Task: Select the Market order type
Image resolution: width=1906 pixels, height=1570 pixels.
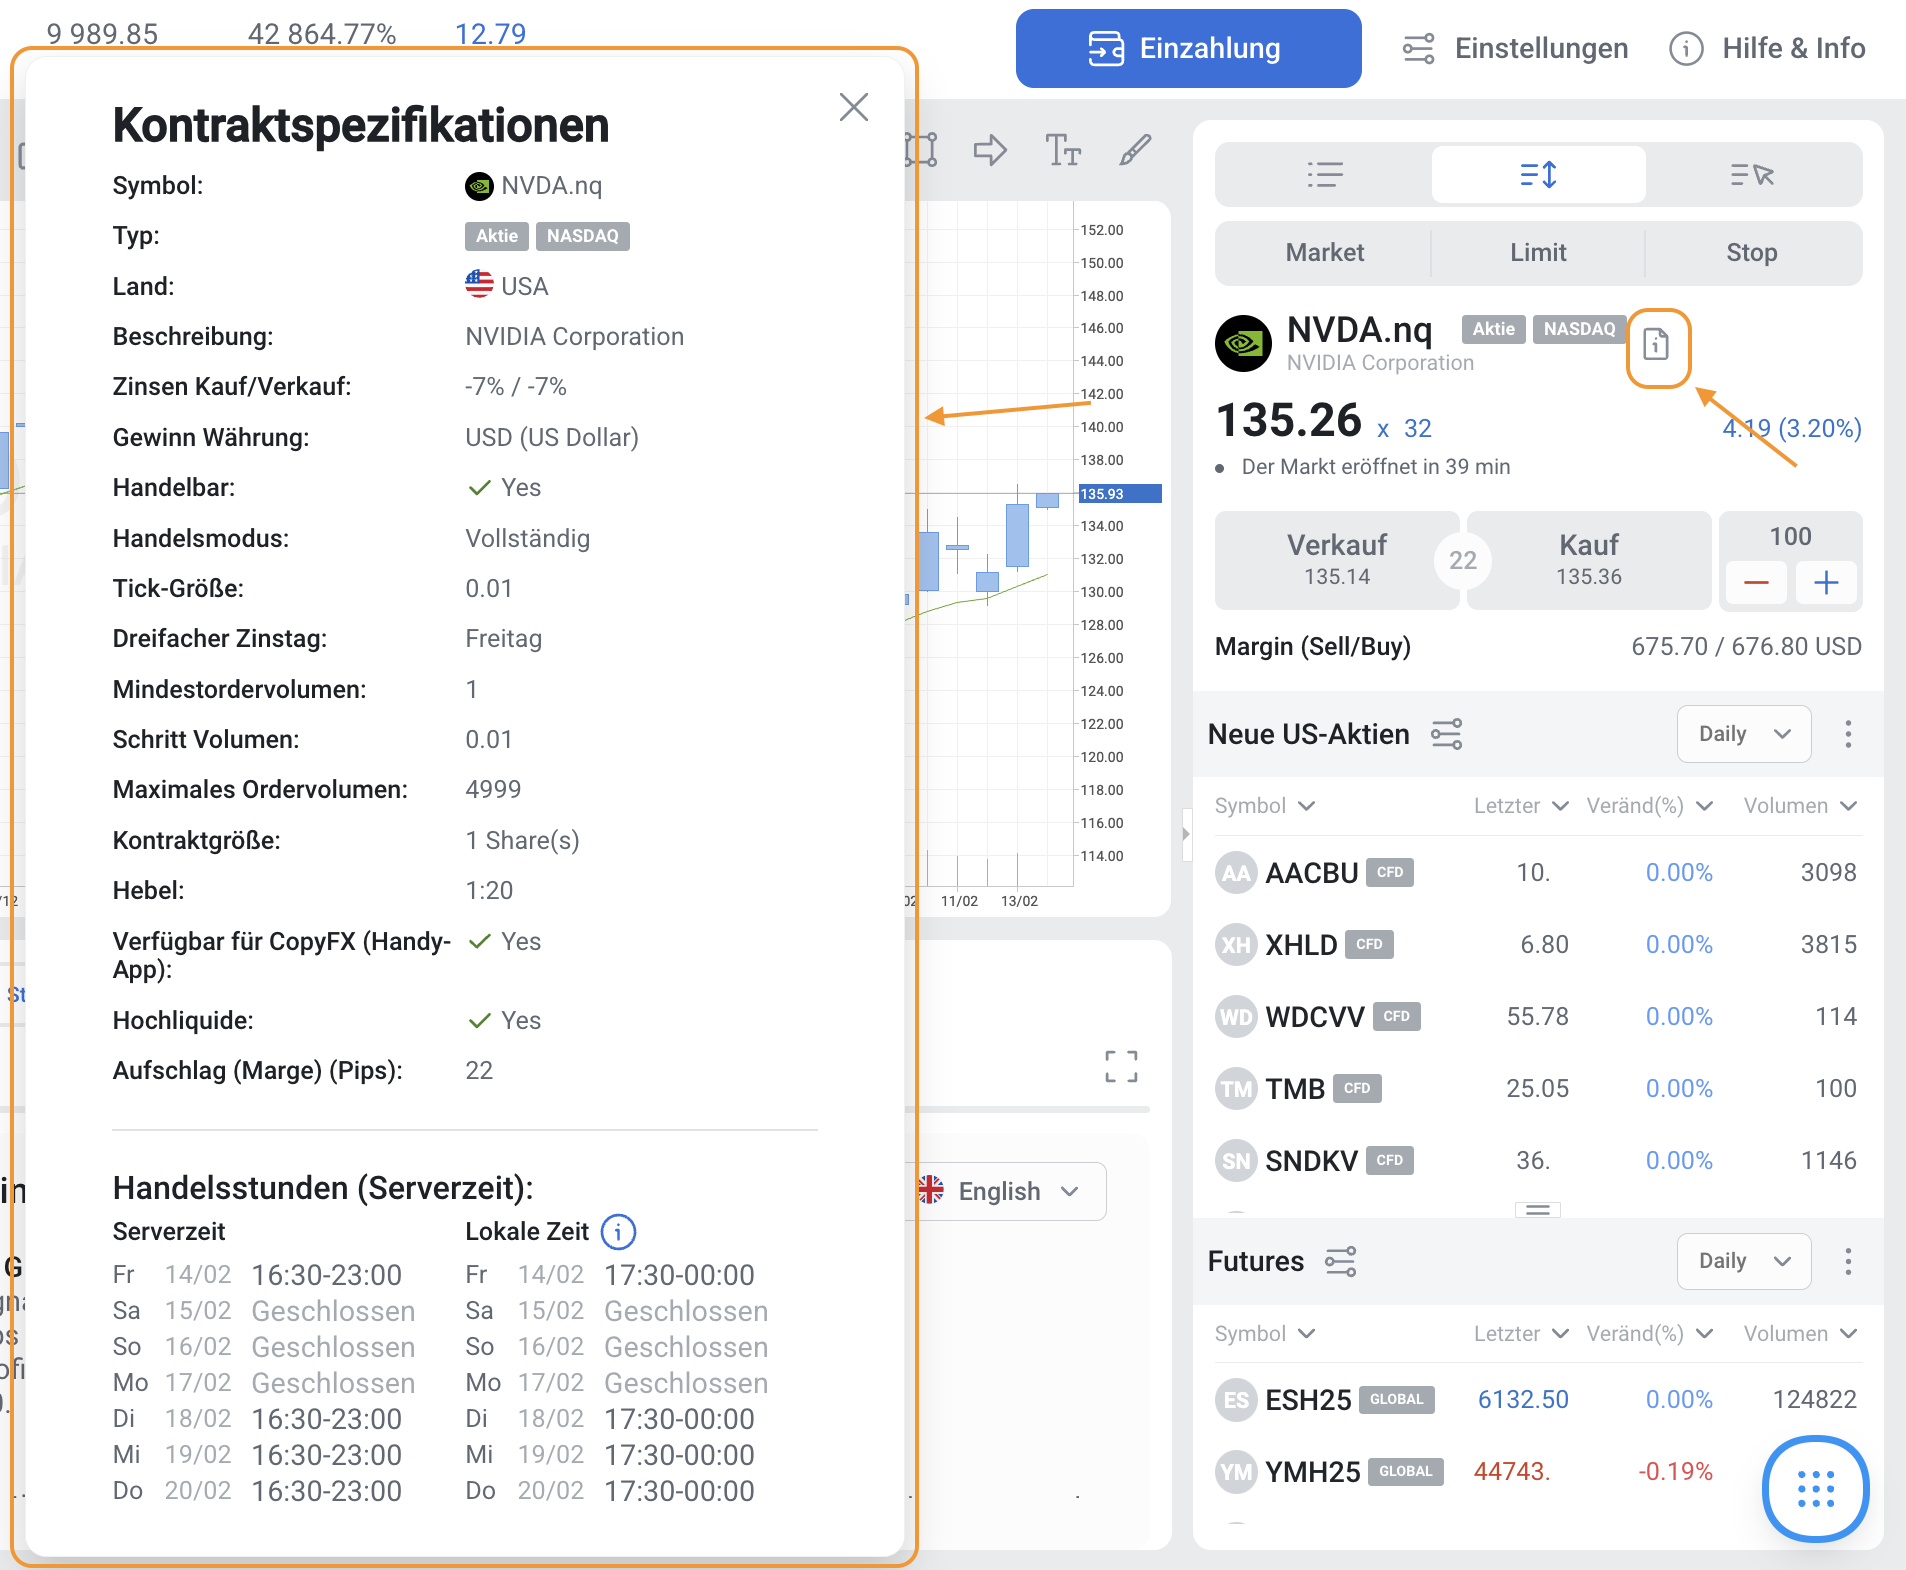Action: (x=1324, y=252)
